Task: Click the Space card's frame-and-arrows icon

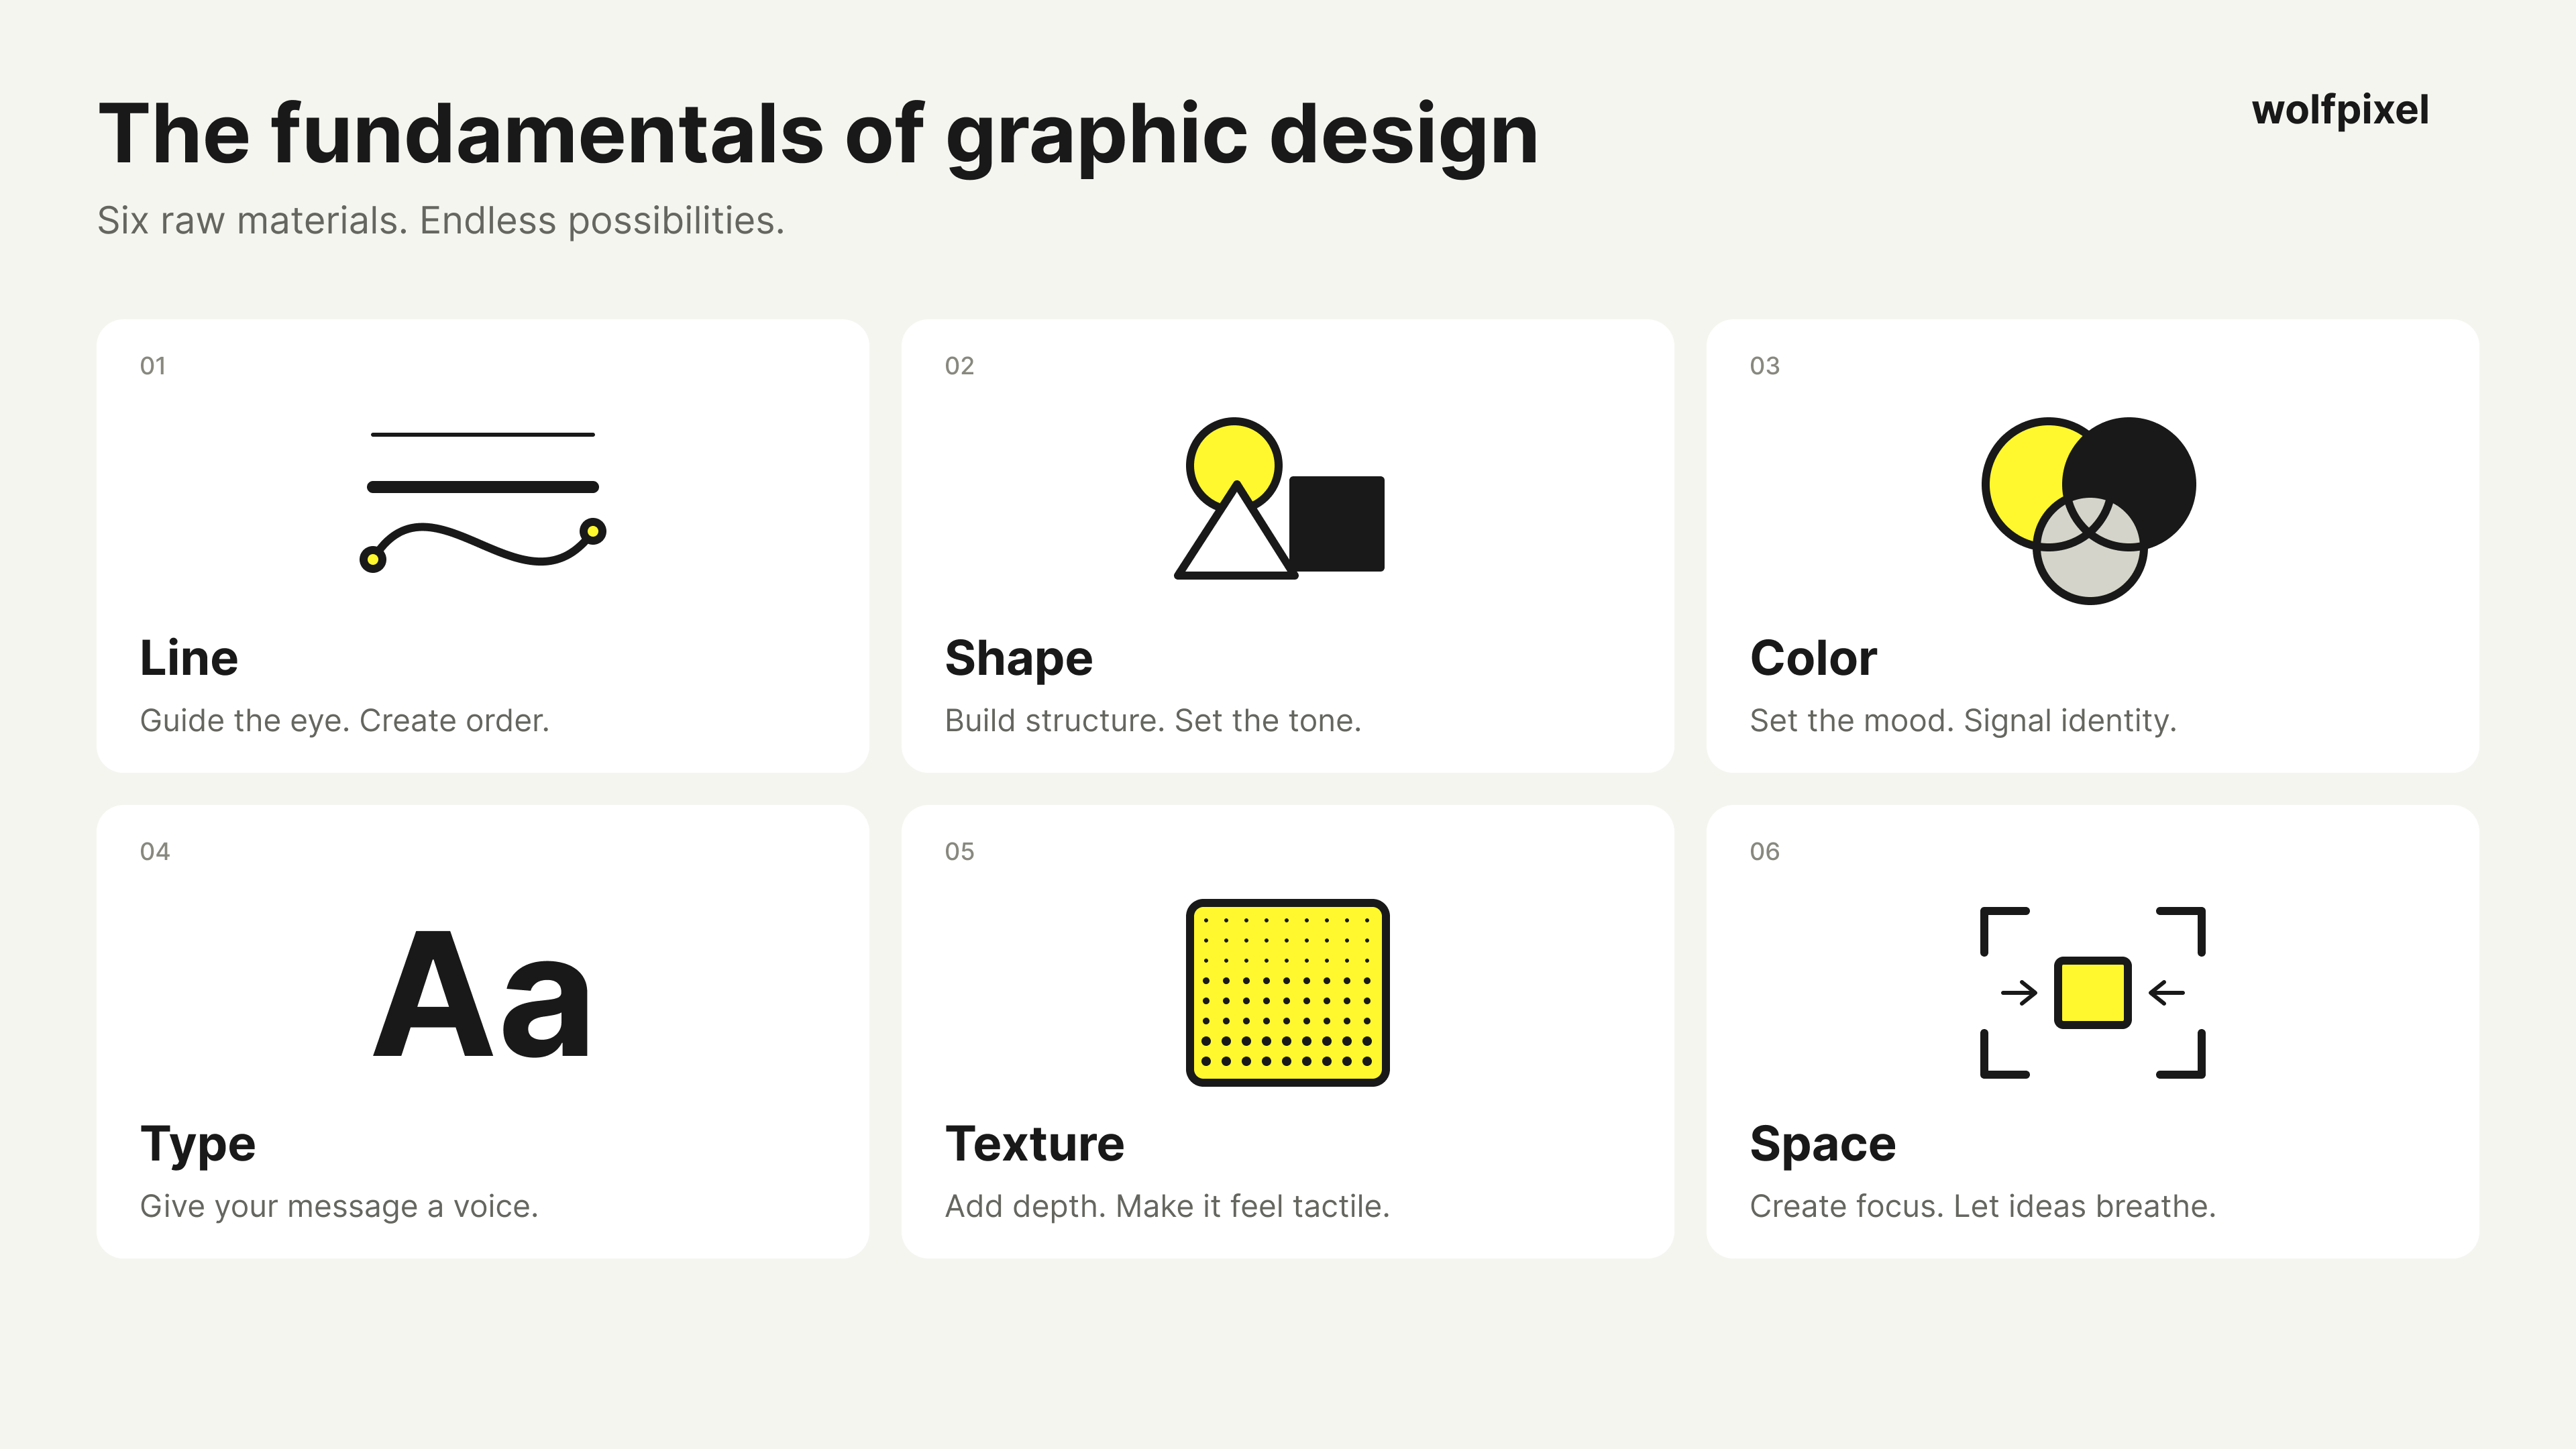Action: (x=2092, y=992)
